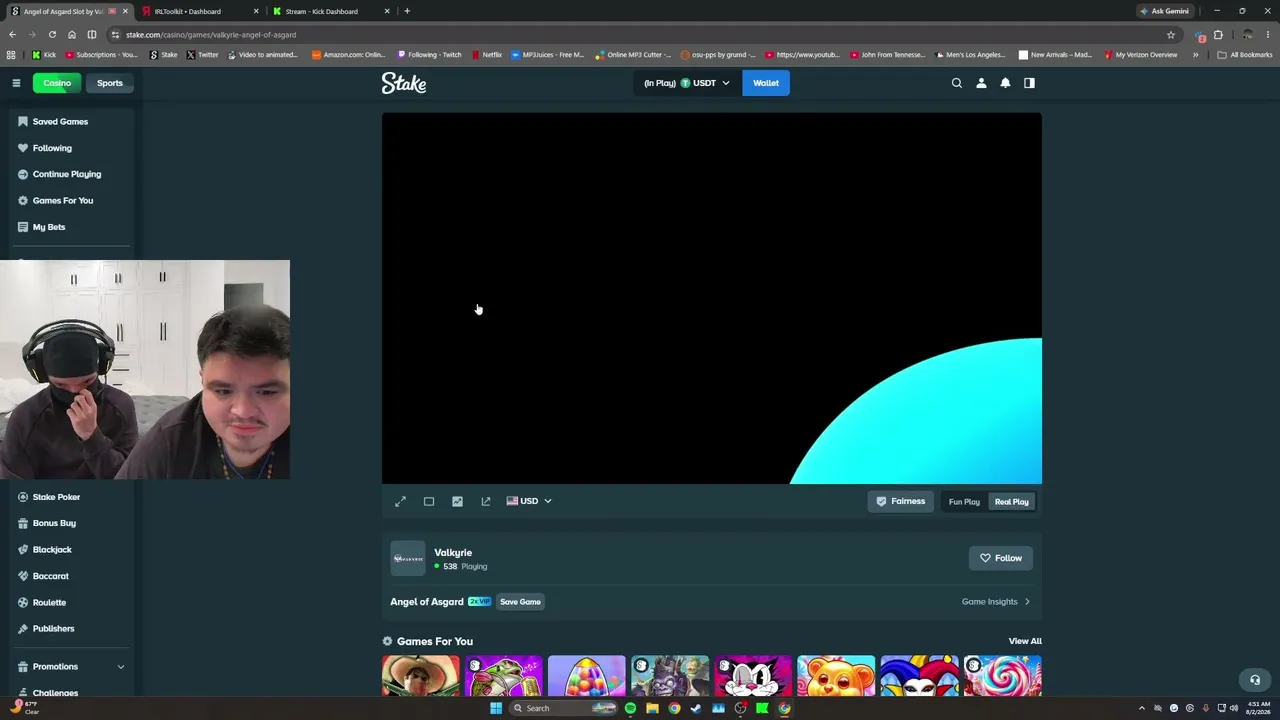Switch to Real Play mode
The width and height of the screenshot is (1280, 720).
1012,502
